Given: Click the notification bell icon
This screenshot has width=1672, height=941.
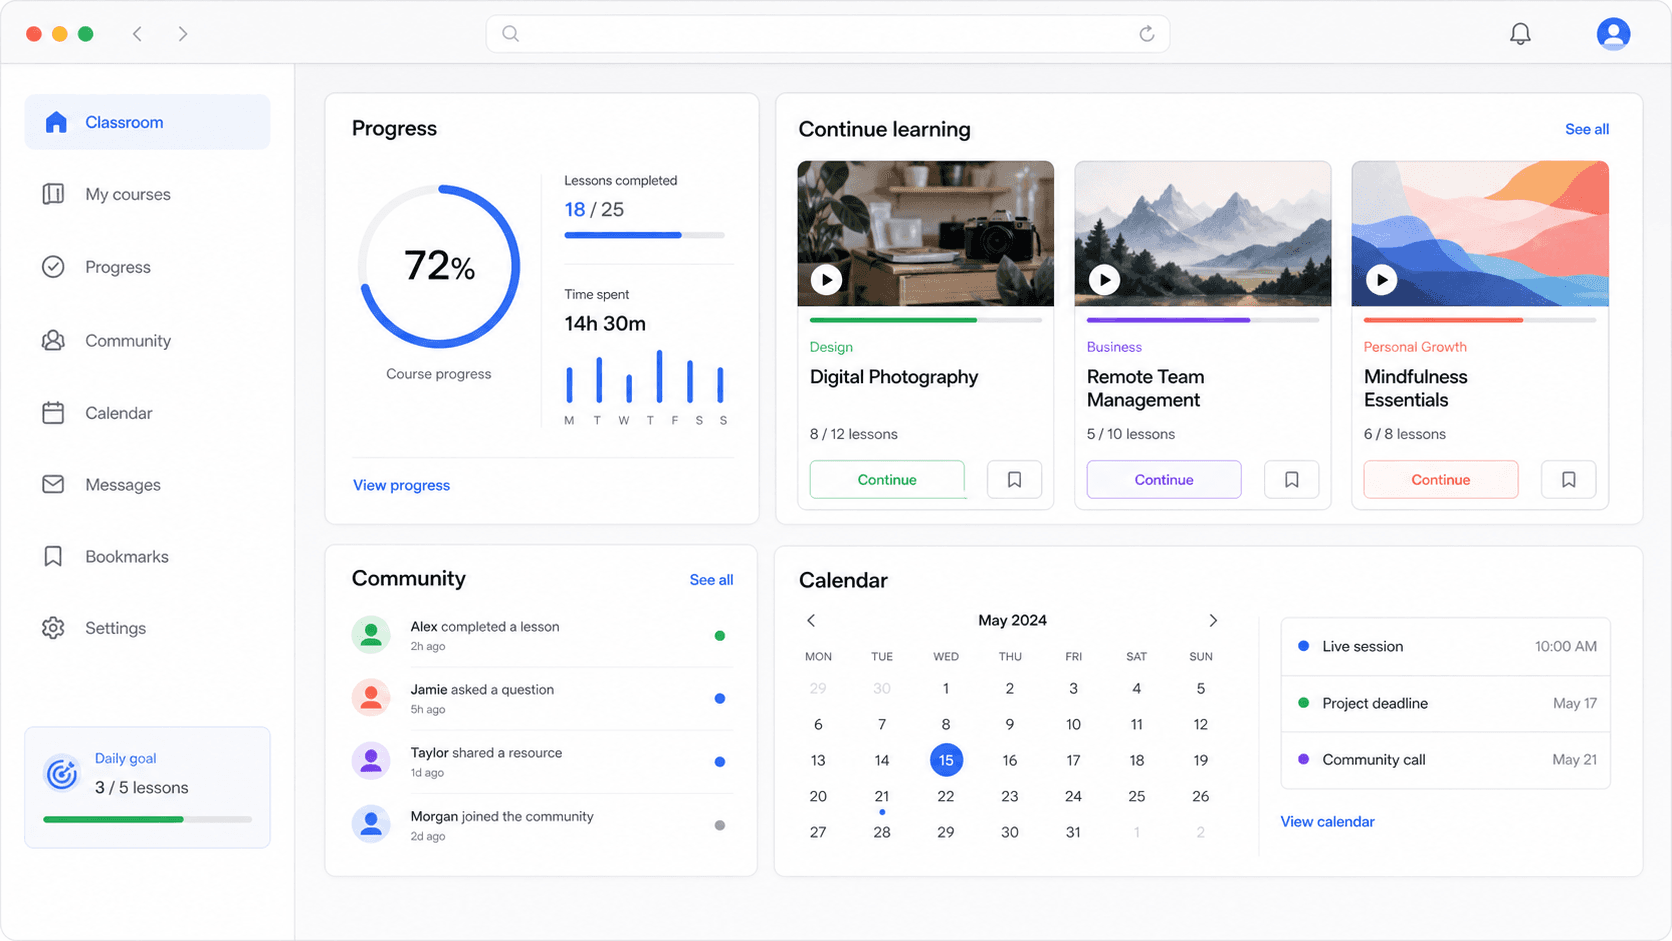Looking at the screenshot, I should 1520,34.
